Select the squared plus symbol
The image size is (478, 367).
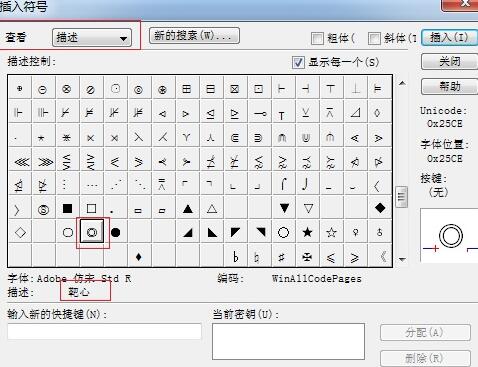tap(187, 89)
